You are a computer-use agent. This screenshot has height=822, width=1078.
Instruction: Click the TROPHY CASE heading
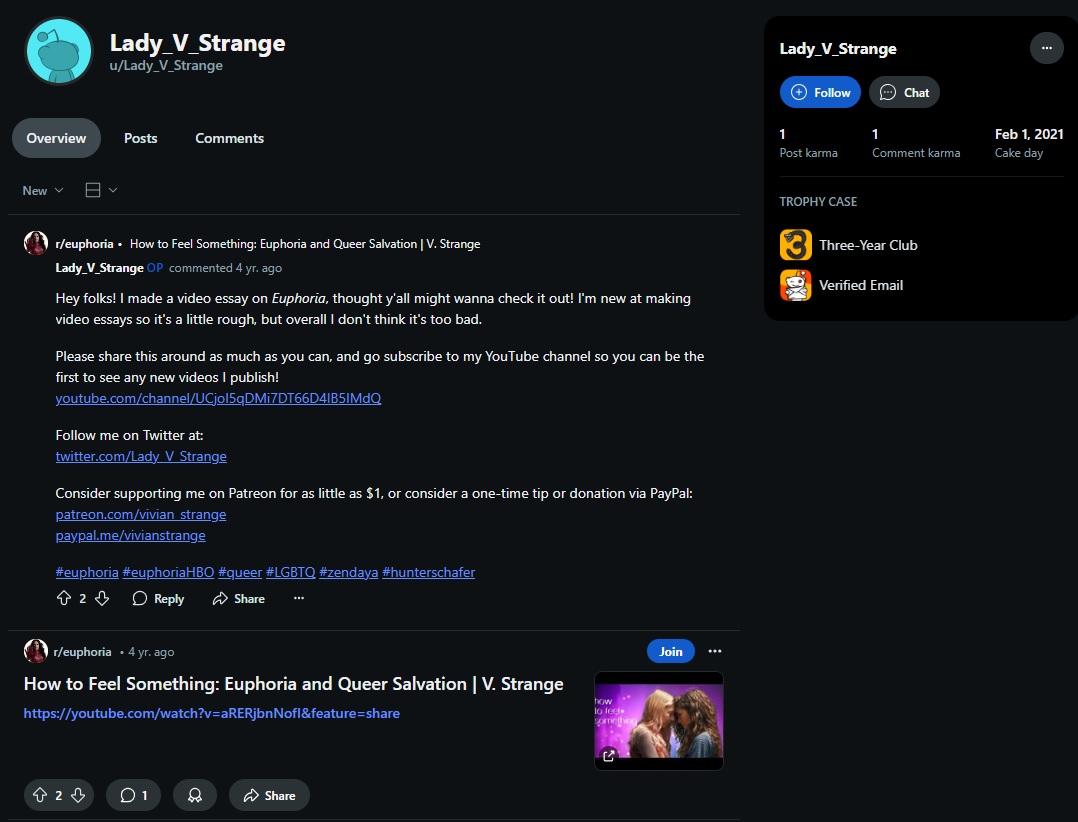click(x=818, y=201)
